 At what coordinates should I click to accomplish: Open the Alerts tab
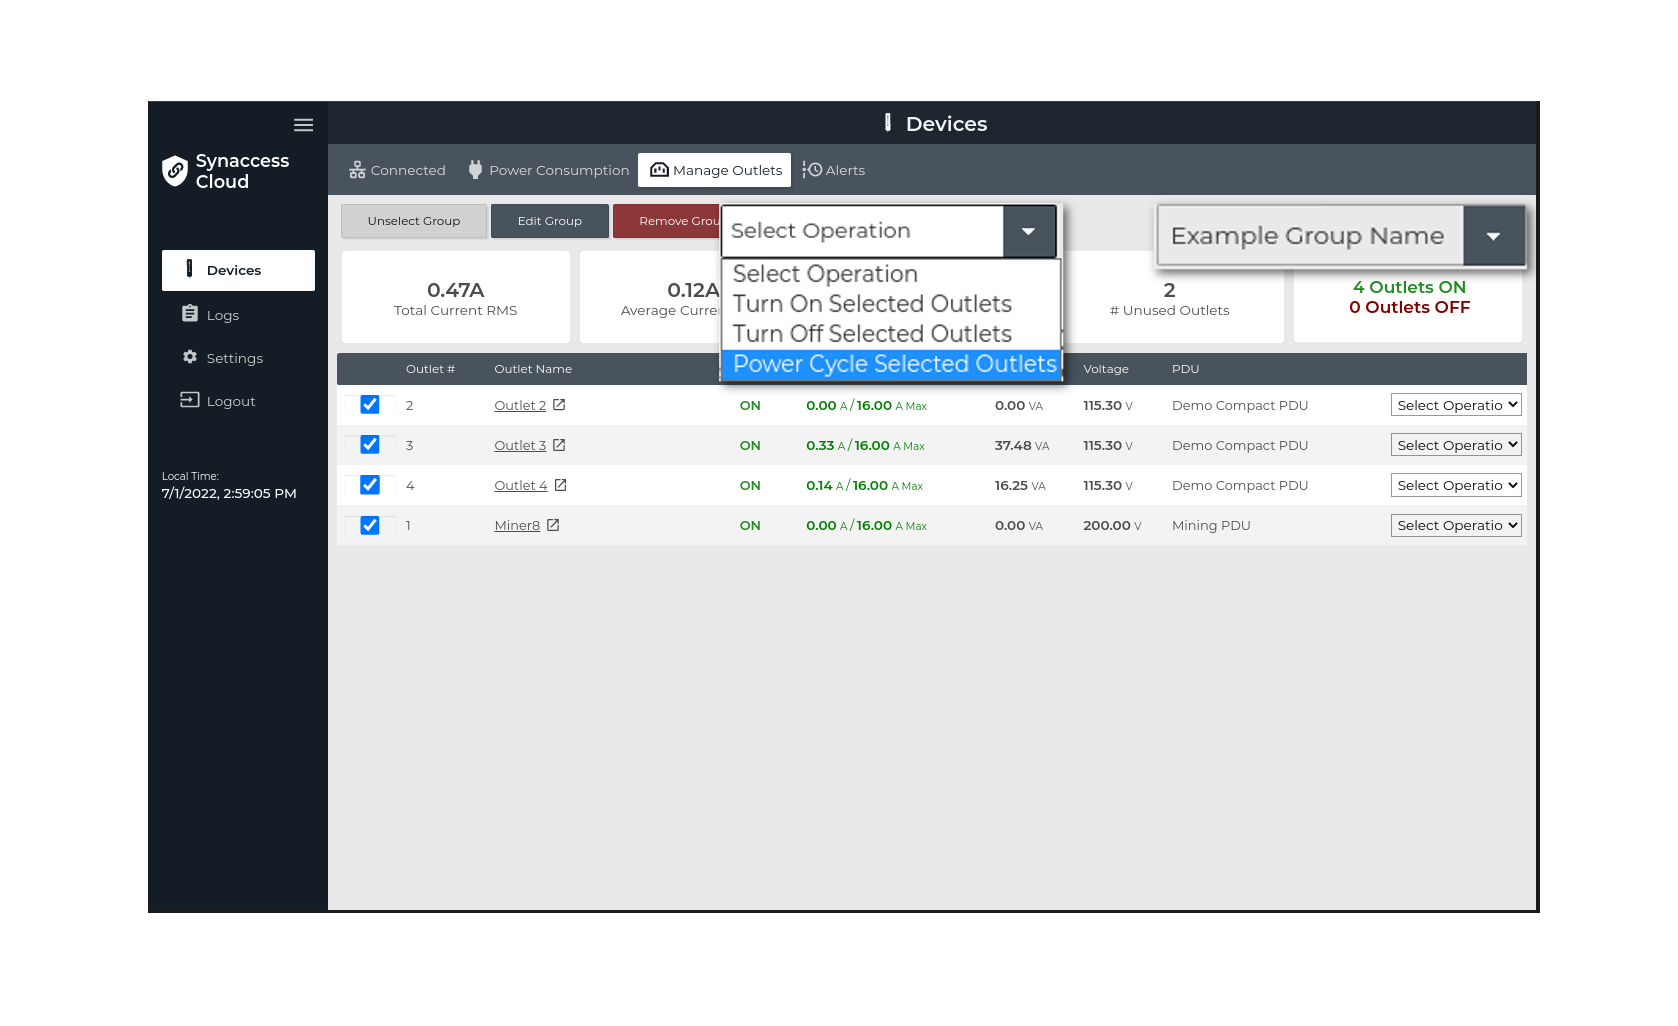834,170
